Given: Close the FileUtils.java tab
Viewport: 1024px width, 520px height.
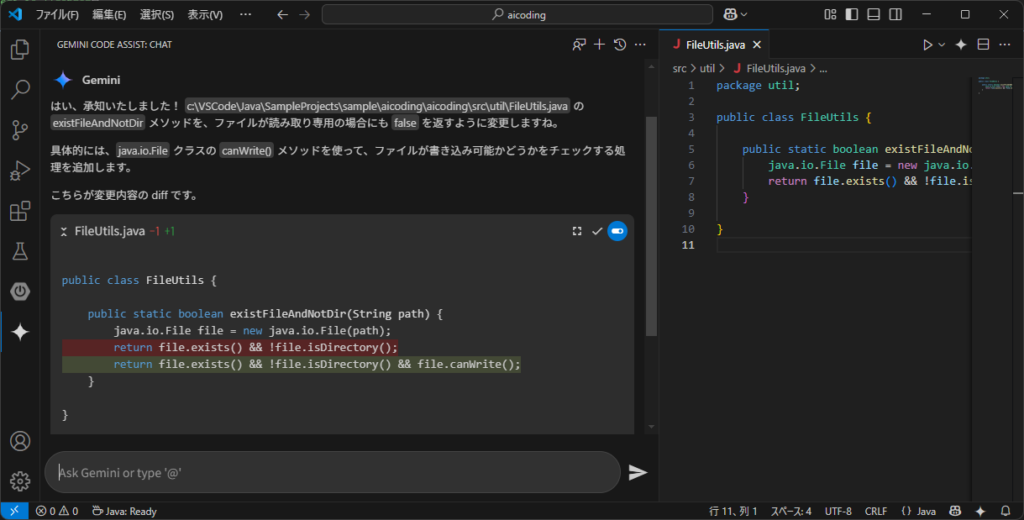Looking at the screenshot, I should click(757, 45).
